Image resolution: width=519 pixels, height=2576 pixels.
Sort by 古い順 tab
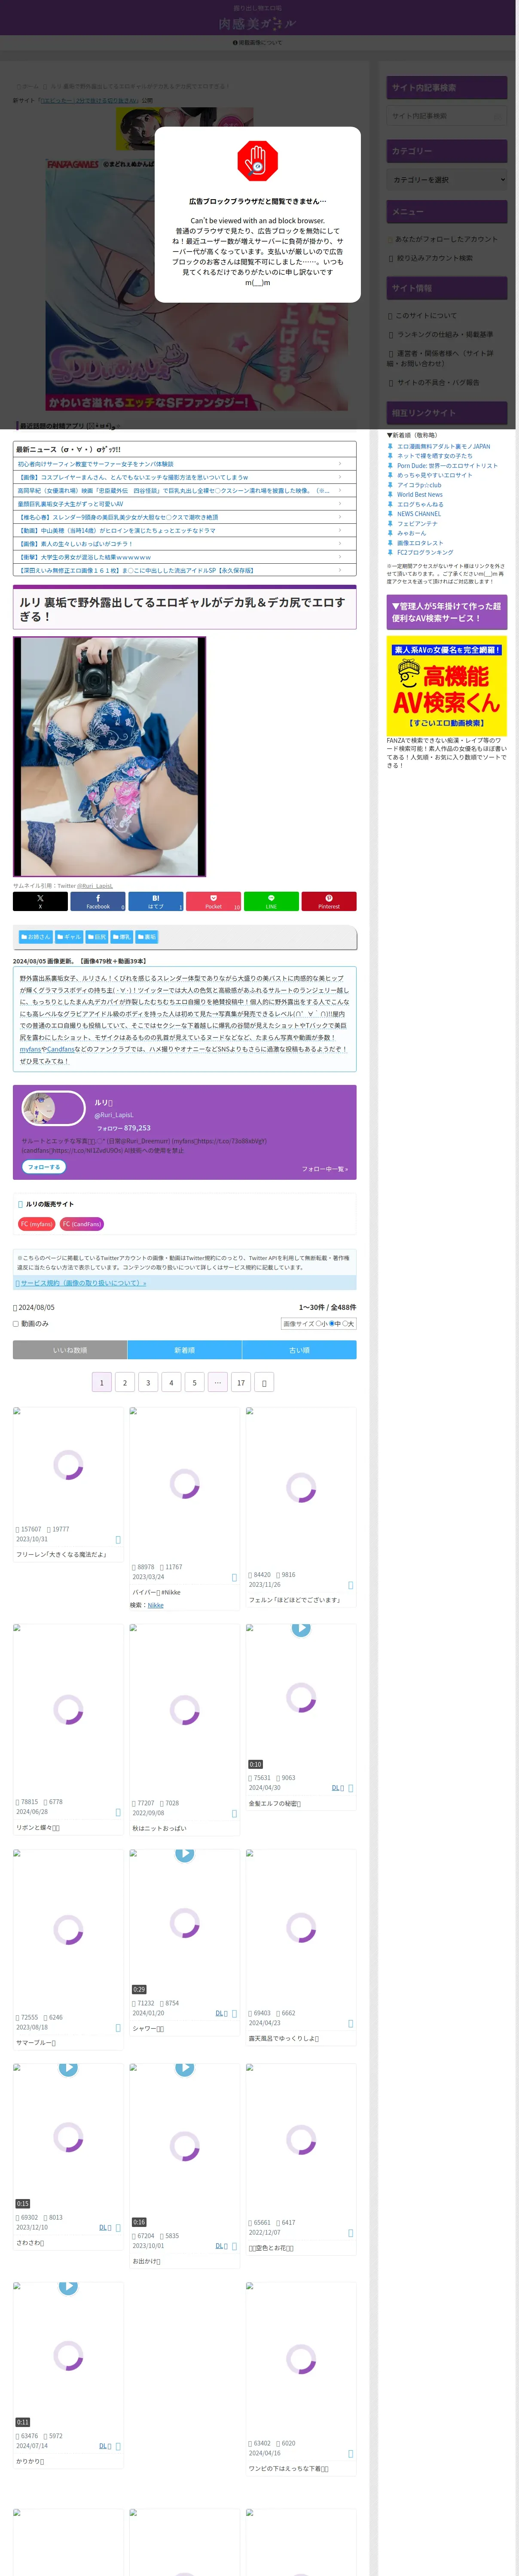(299, 1350)
